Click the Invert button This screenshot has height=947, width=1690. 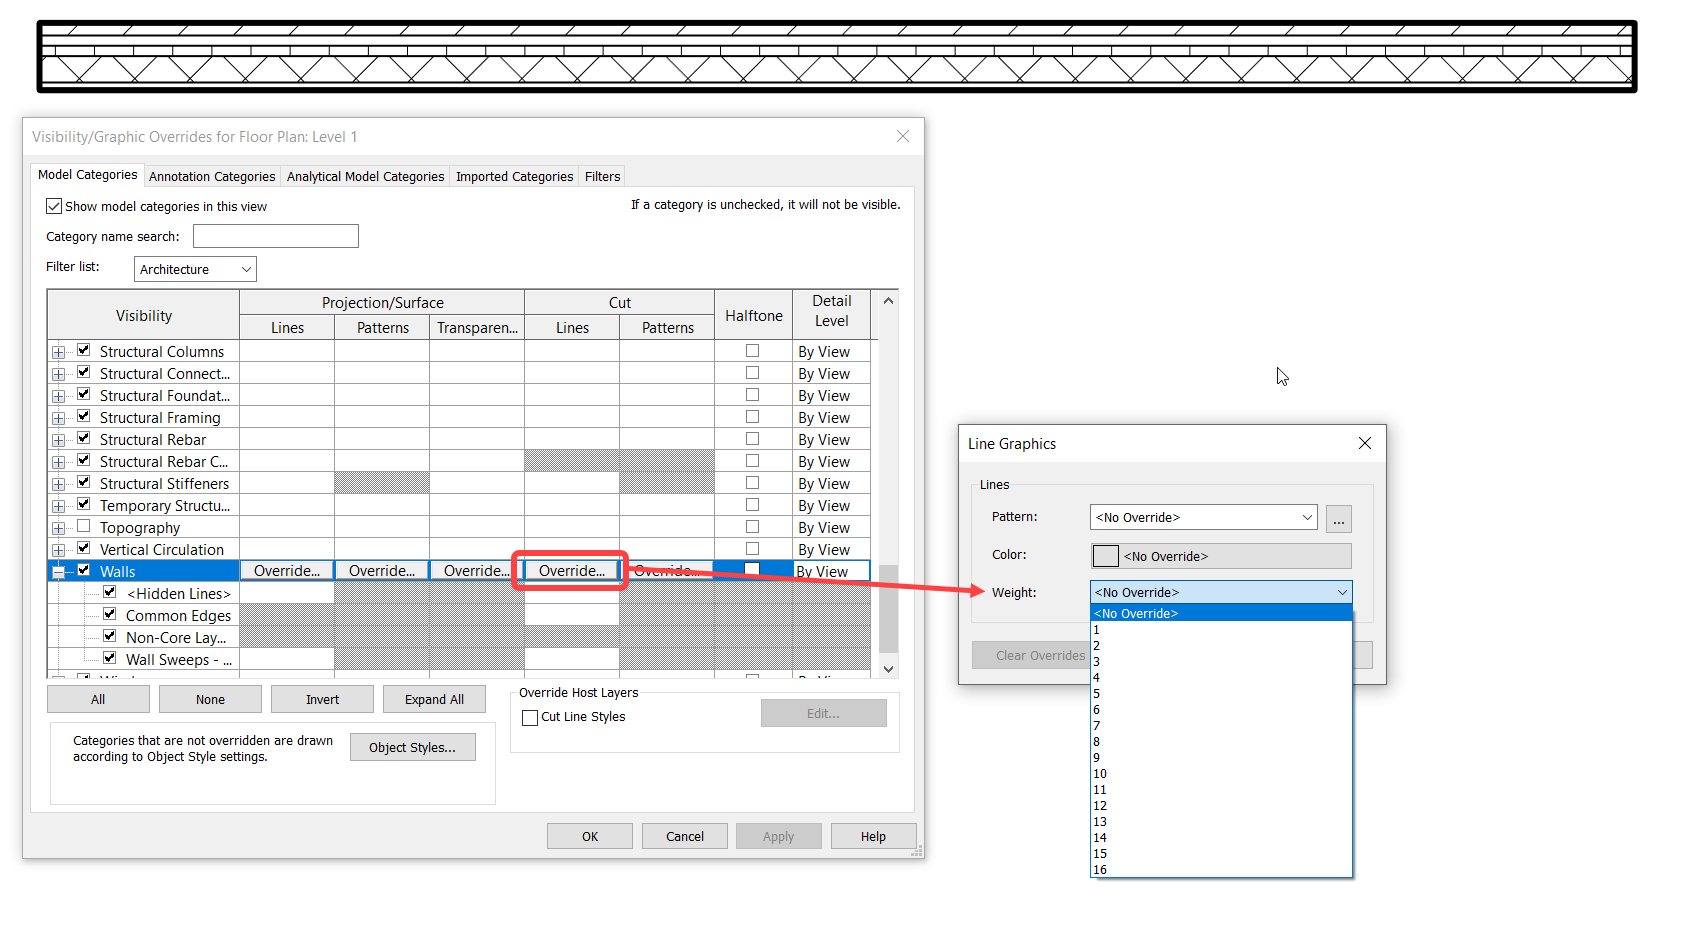(322, 698)
